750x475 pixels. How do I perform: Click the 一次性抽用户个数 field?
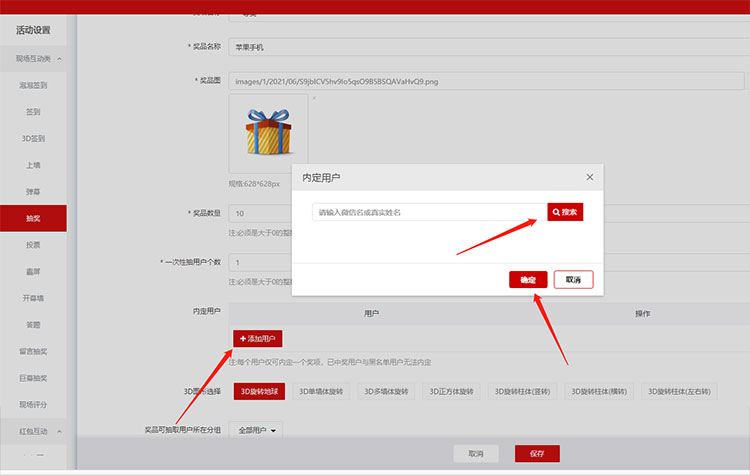click(x=261, y=262)
